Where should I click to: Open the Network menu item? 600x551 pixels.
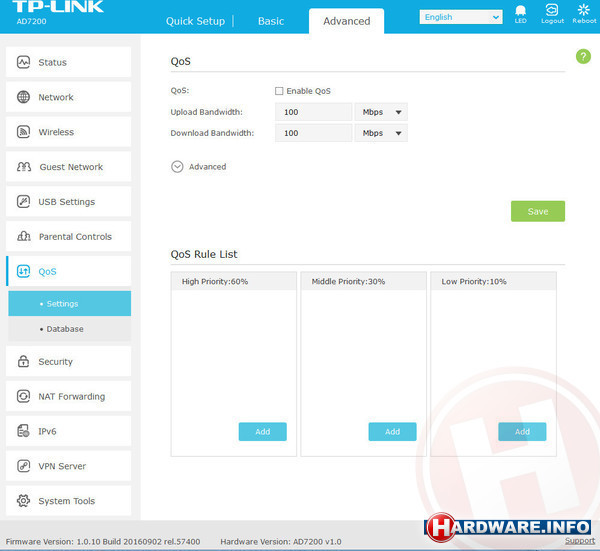click(68, 97)
